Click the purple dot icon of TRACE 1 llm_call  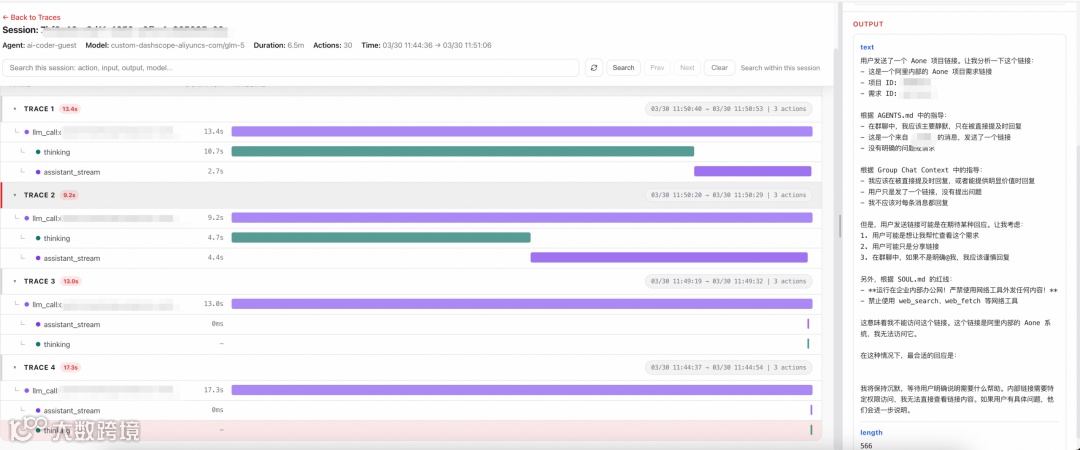(x=26, y=132)
